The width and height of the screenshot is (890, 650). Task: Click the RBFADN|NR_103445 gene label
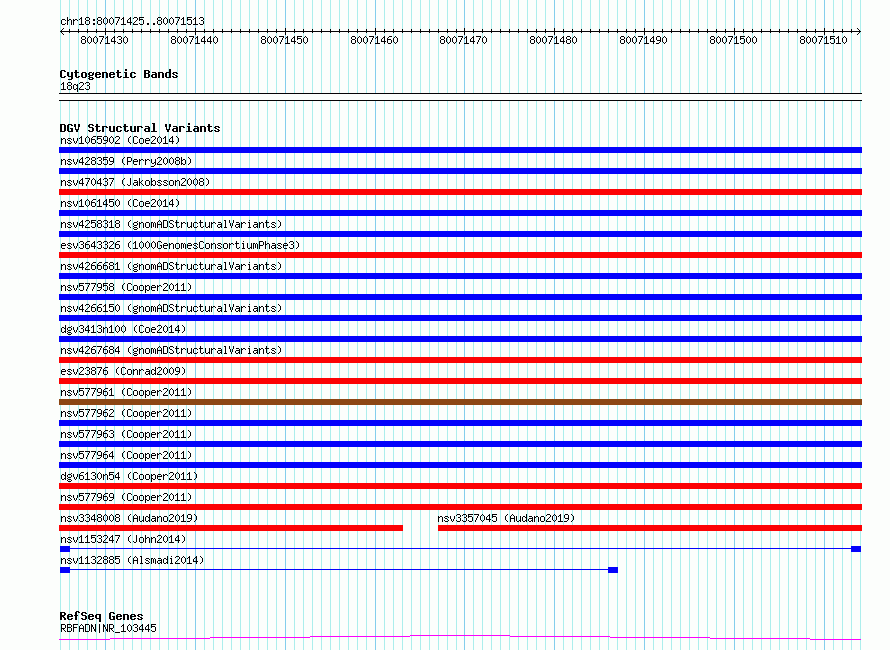[108, 628]
